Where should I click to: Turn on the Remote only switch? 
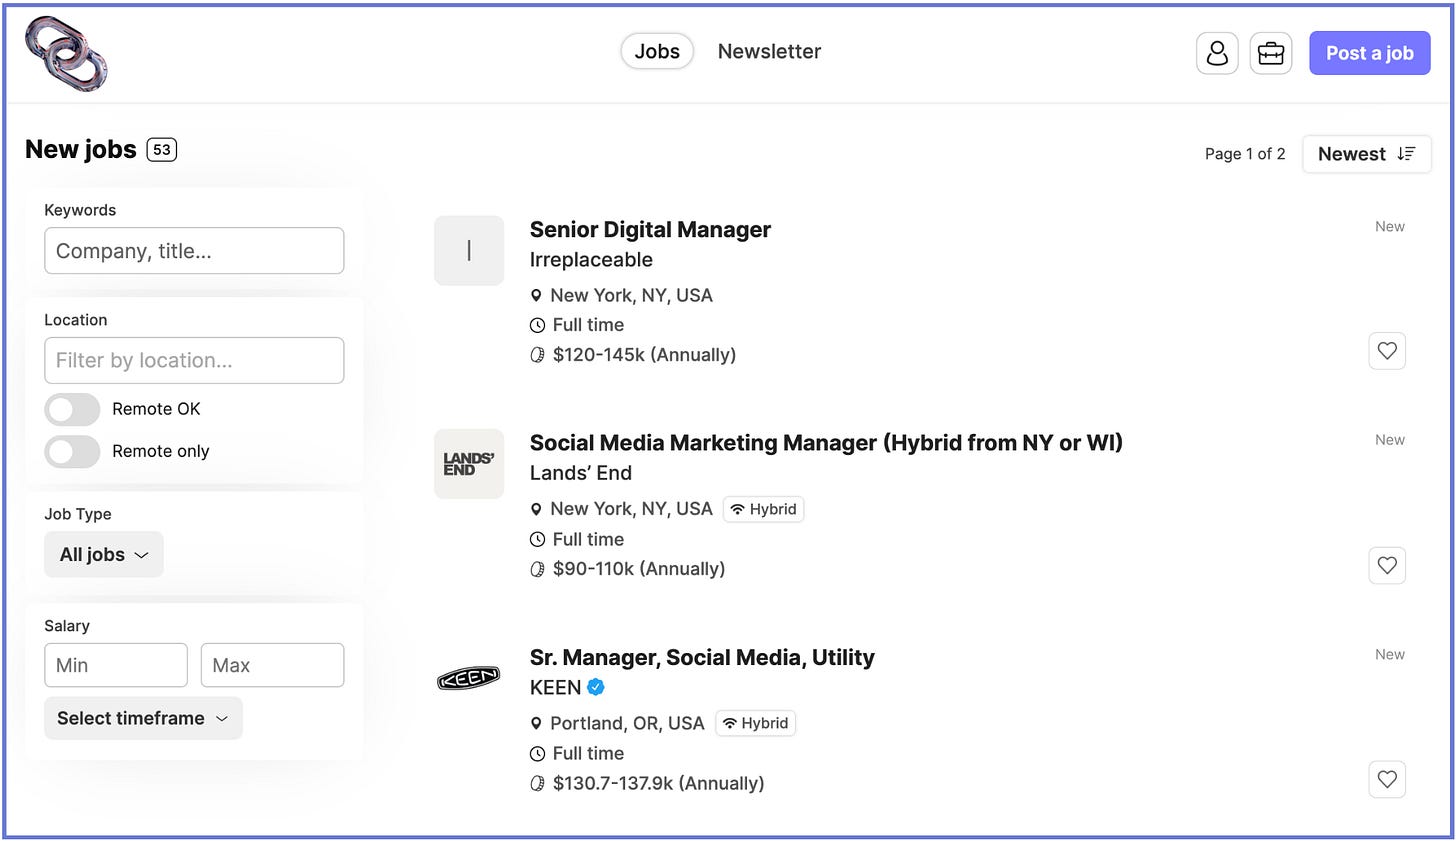point(72,451)
